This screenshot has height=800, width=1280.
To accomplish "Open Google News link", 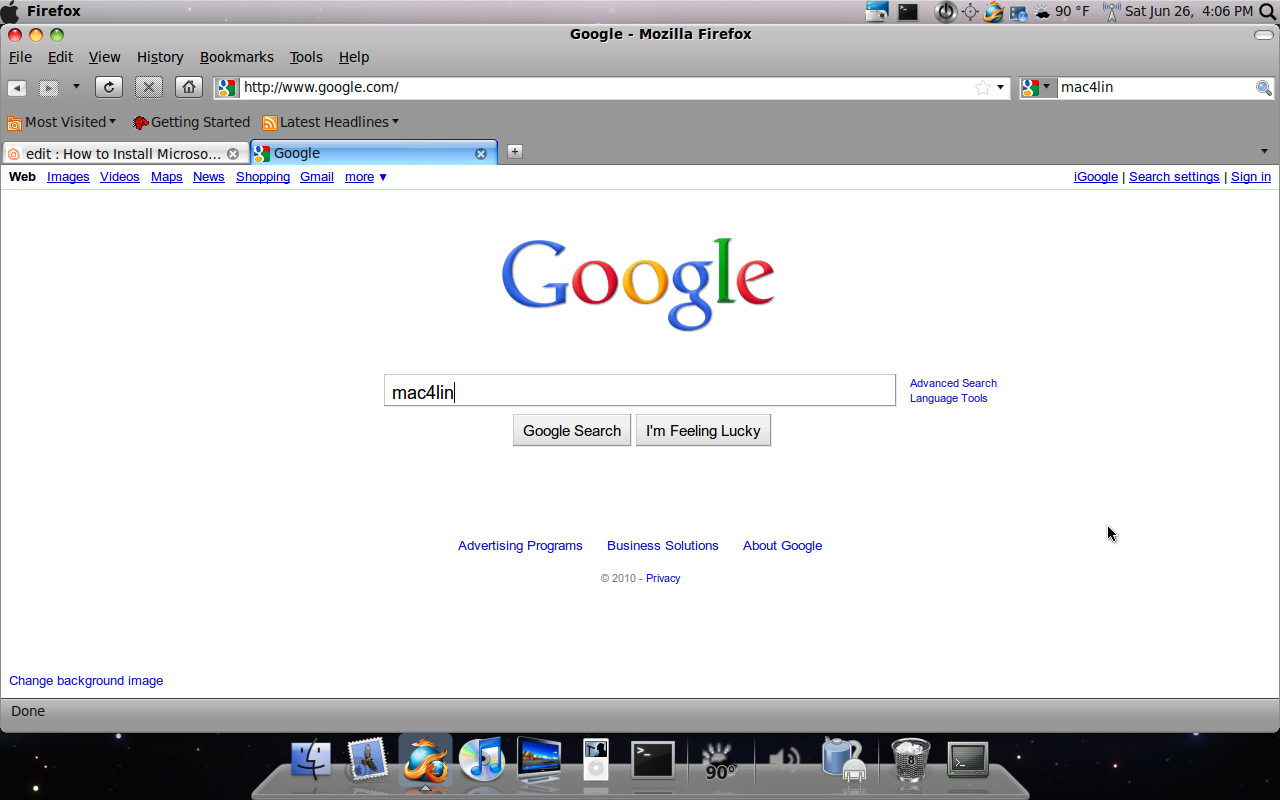I will 209,177.
